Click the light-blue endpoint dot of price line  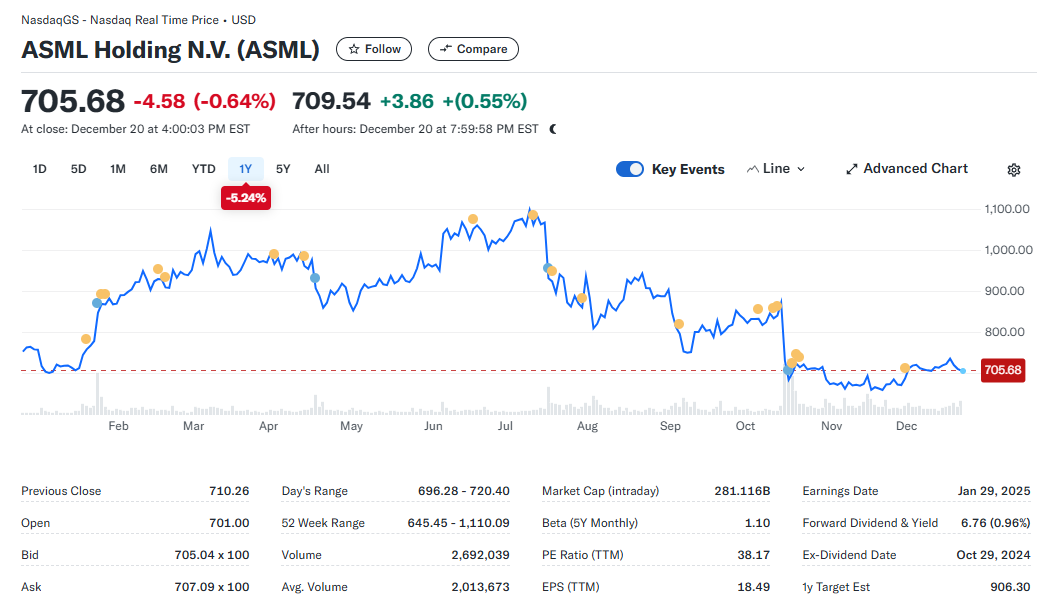(x=963, y=370)
